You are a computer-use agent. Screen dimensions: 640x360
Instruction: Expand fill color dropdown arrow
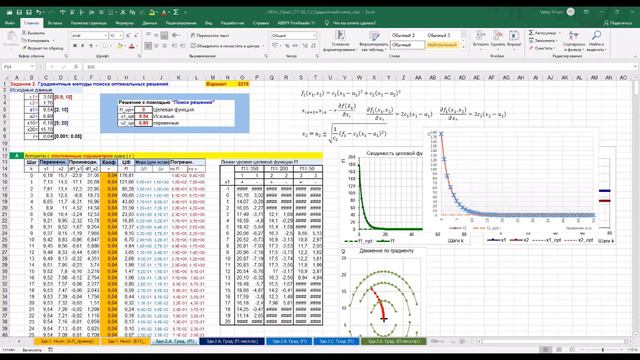point(125,46)
